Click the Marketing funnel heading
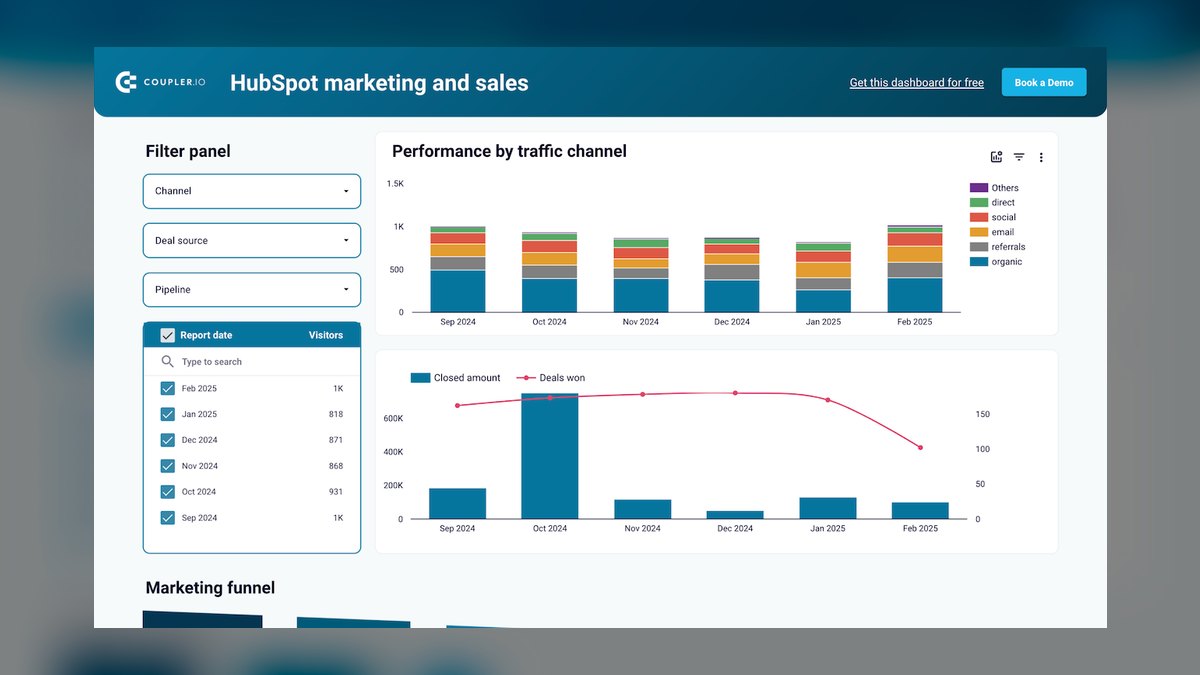The height and width of the screenshot is (675, 1200). (x=210, y=588)
